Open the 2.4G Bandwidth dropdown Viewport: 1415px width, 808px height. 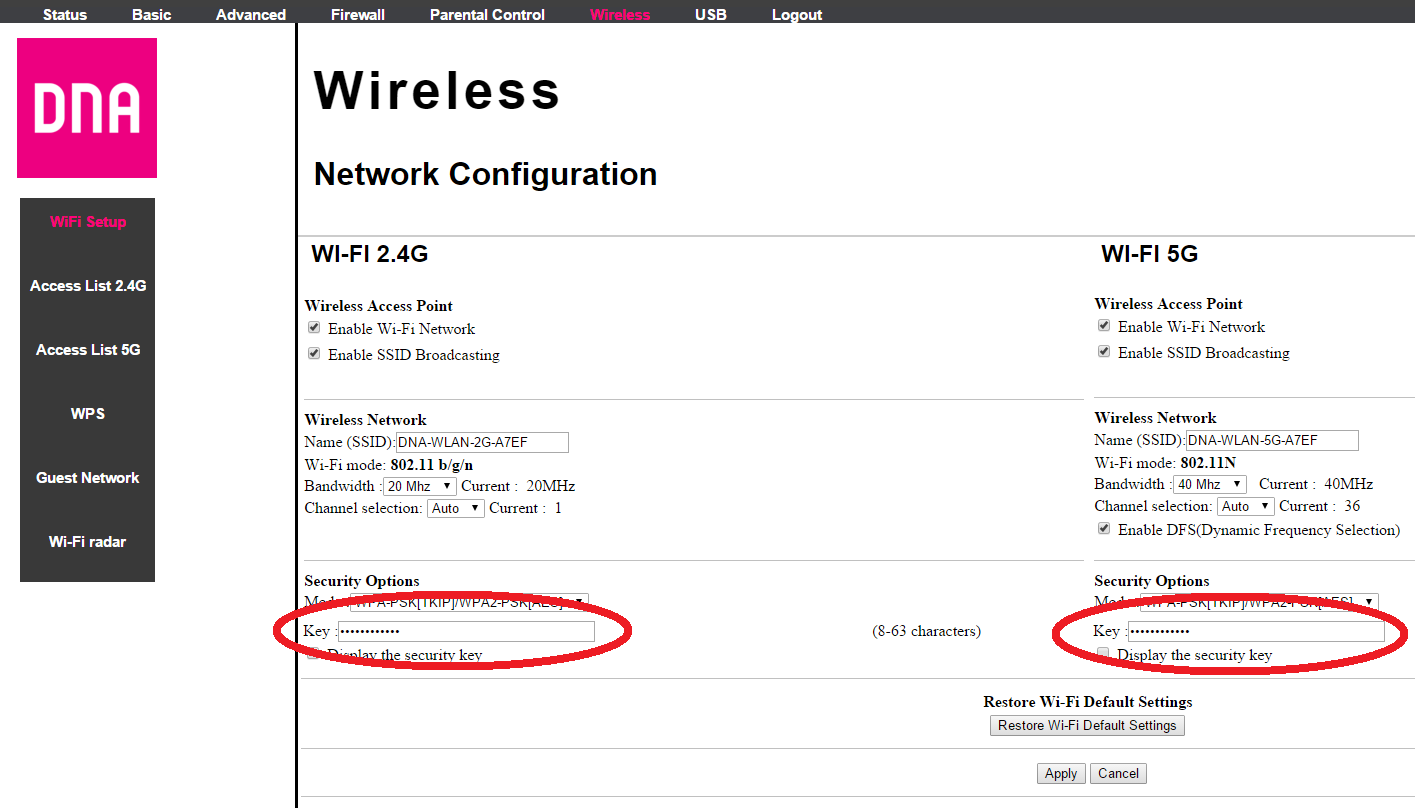(x=420, y=486)
